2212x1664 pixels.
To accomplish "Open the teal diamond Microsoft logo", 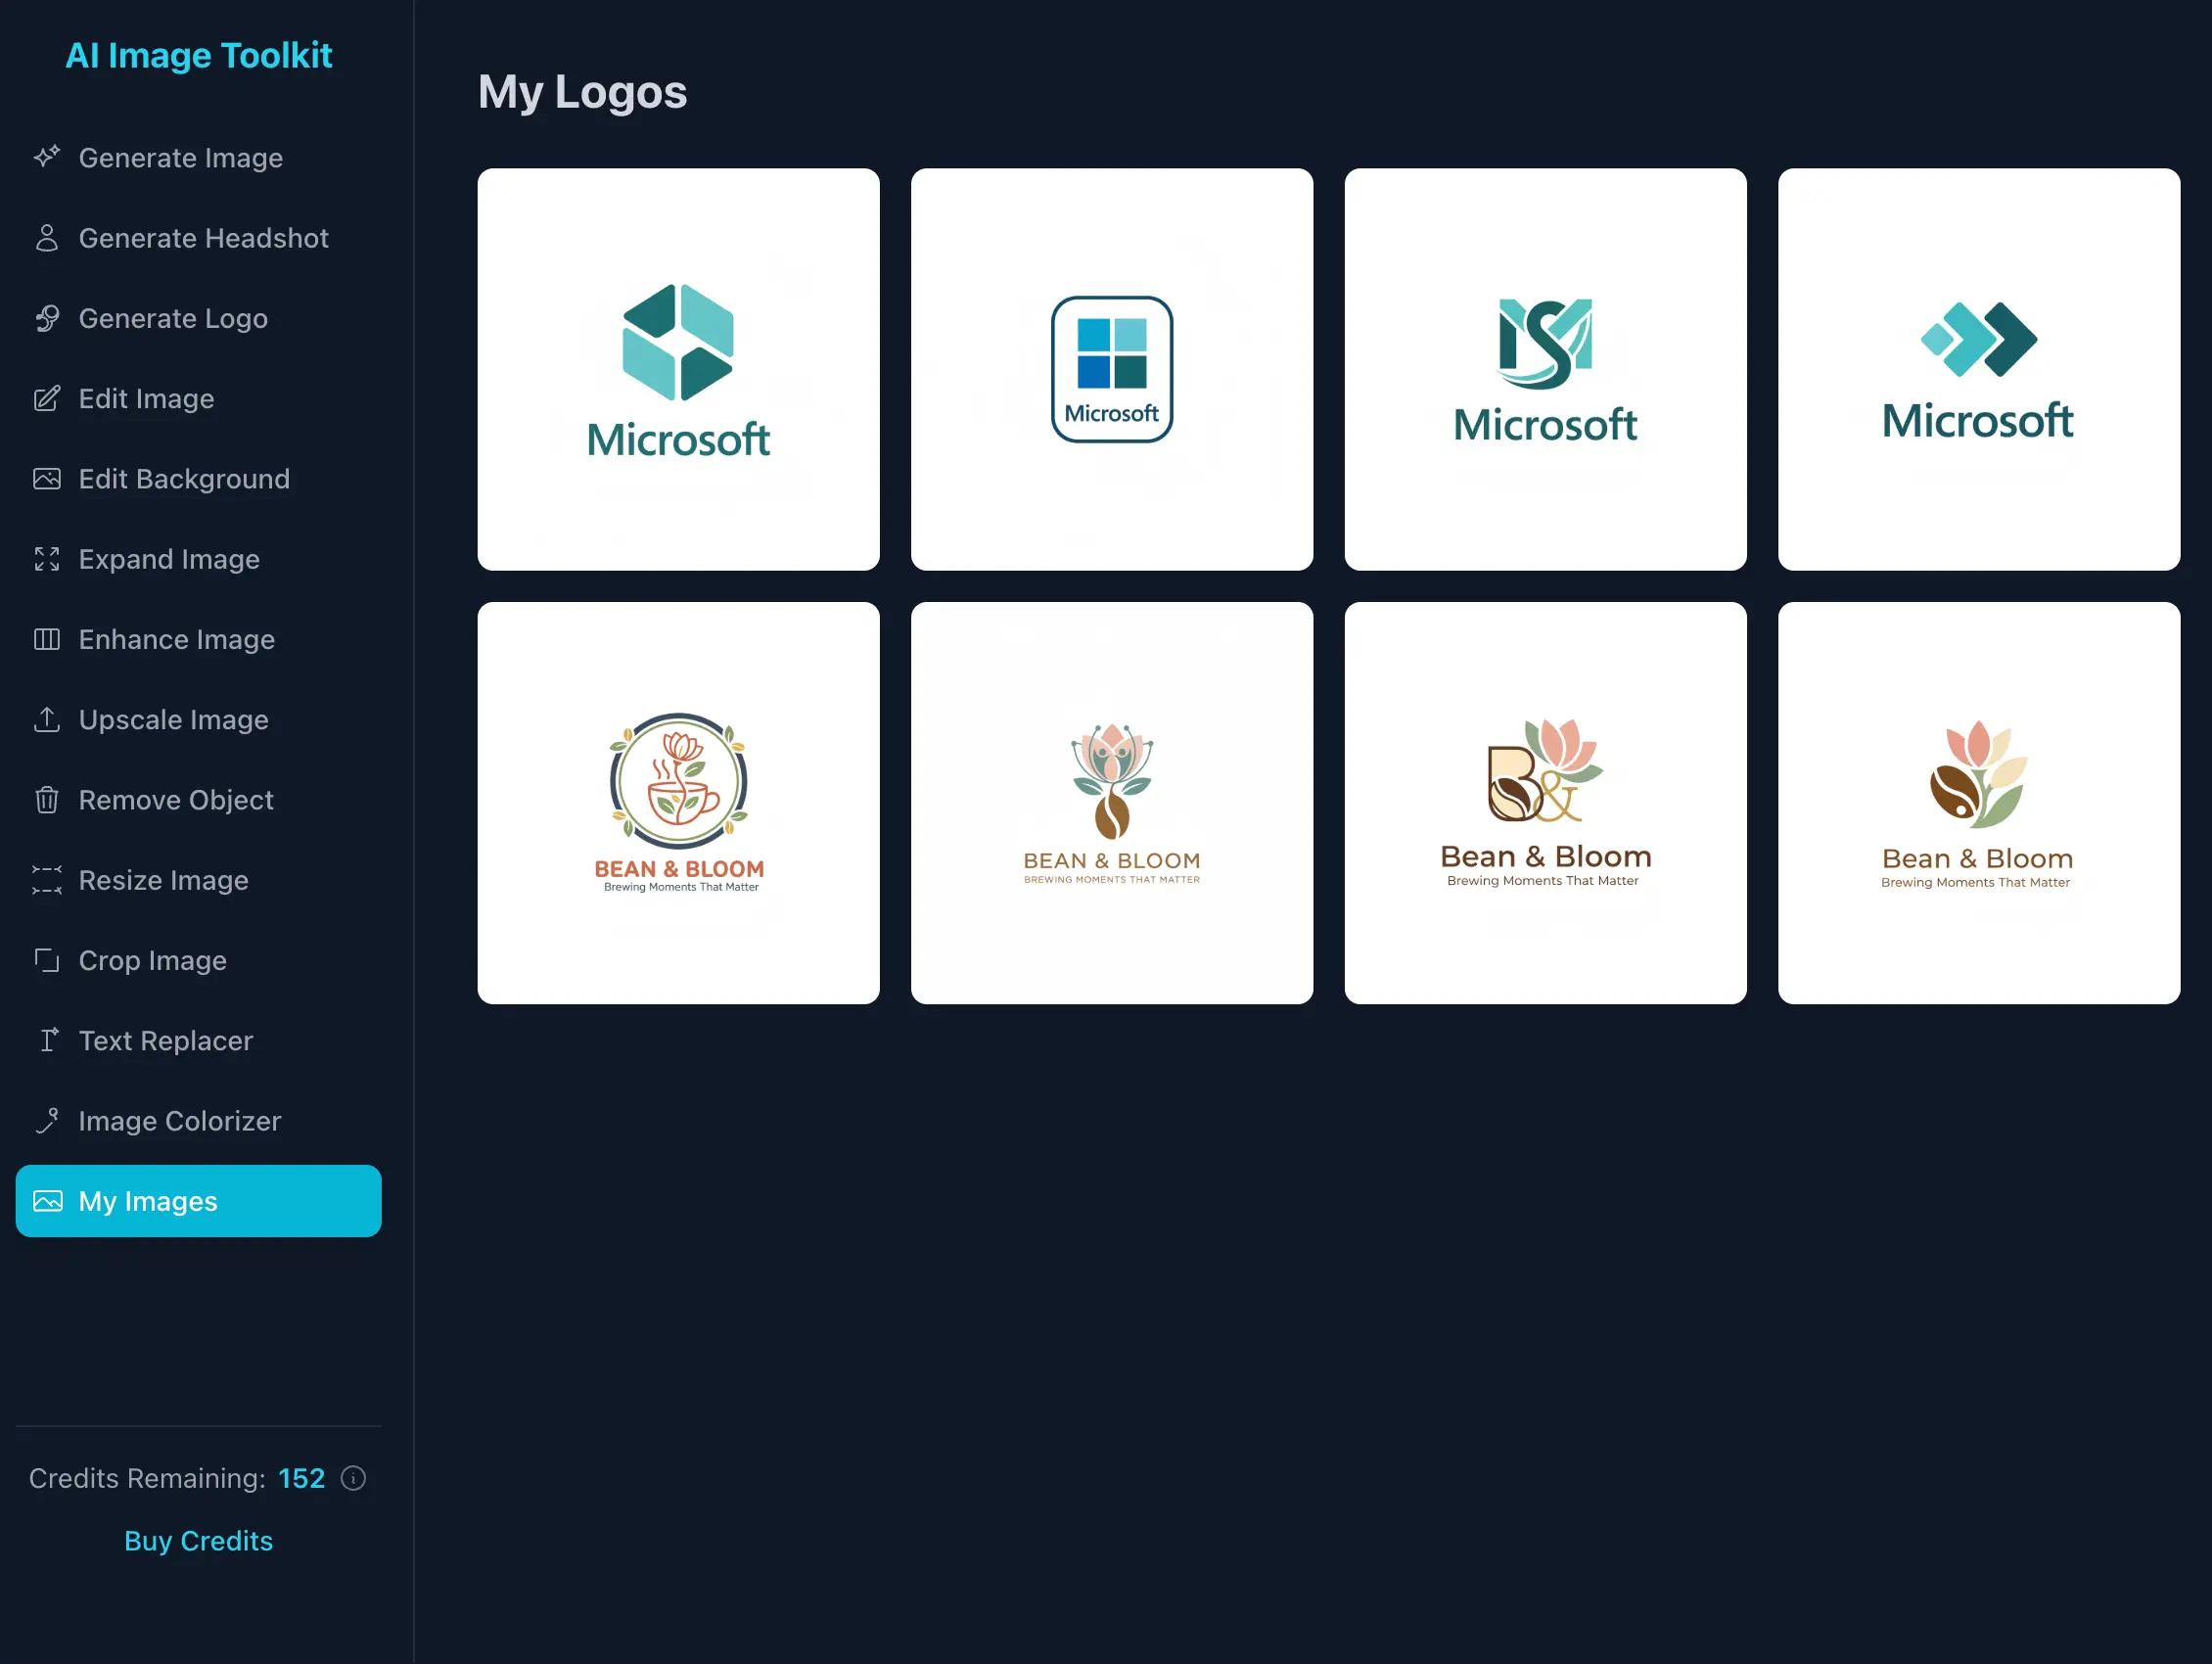I will tap(679, 369).
